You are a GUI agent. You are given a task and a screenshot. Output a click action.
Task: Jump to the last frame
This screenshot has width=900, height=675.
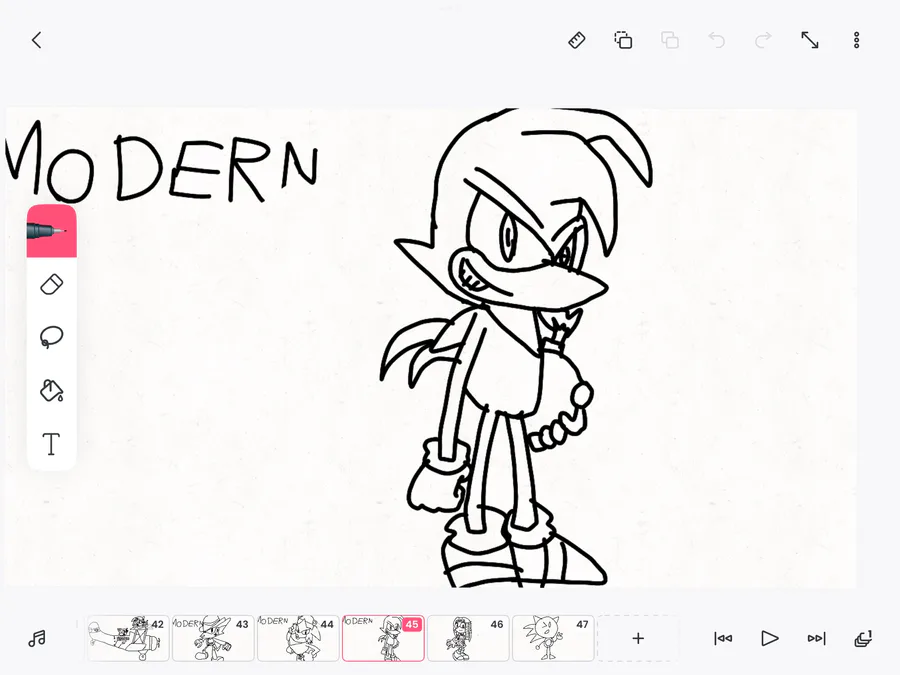tap(816, 638)
